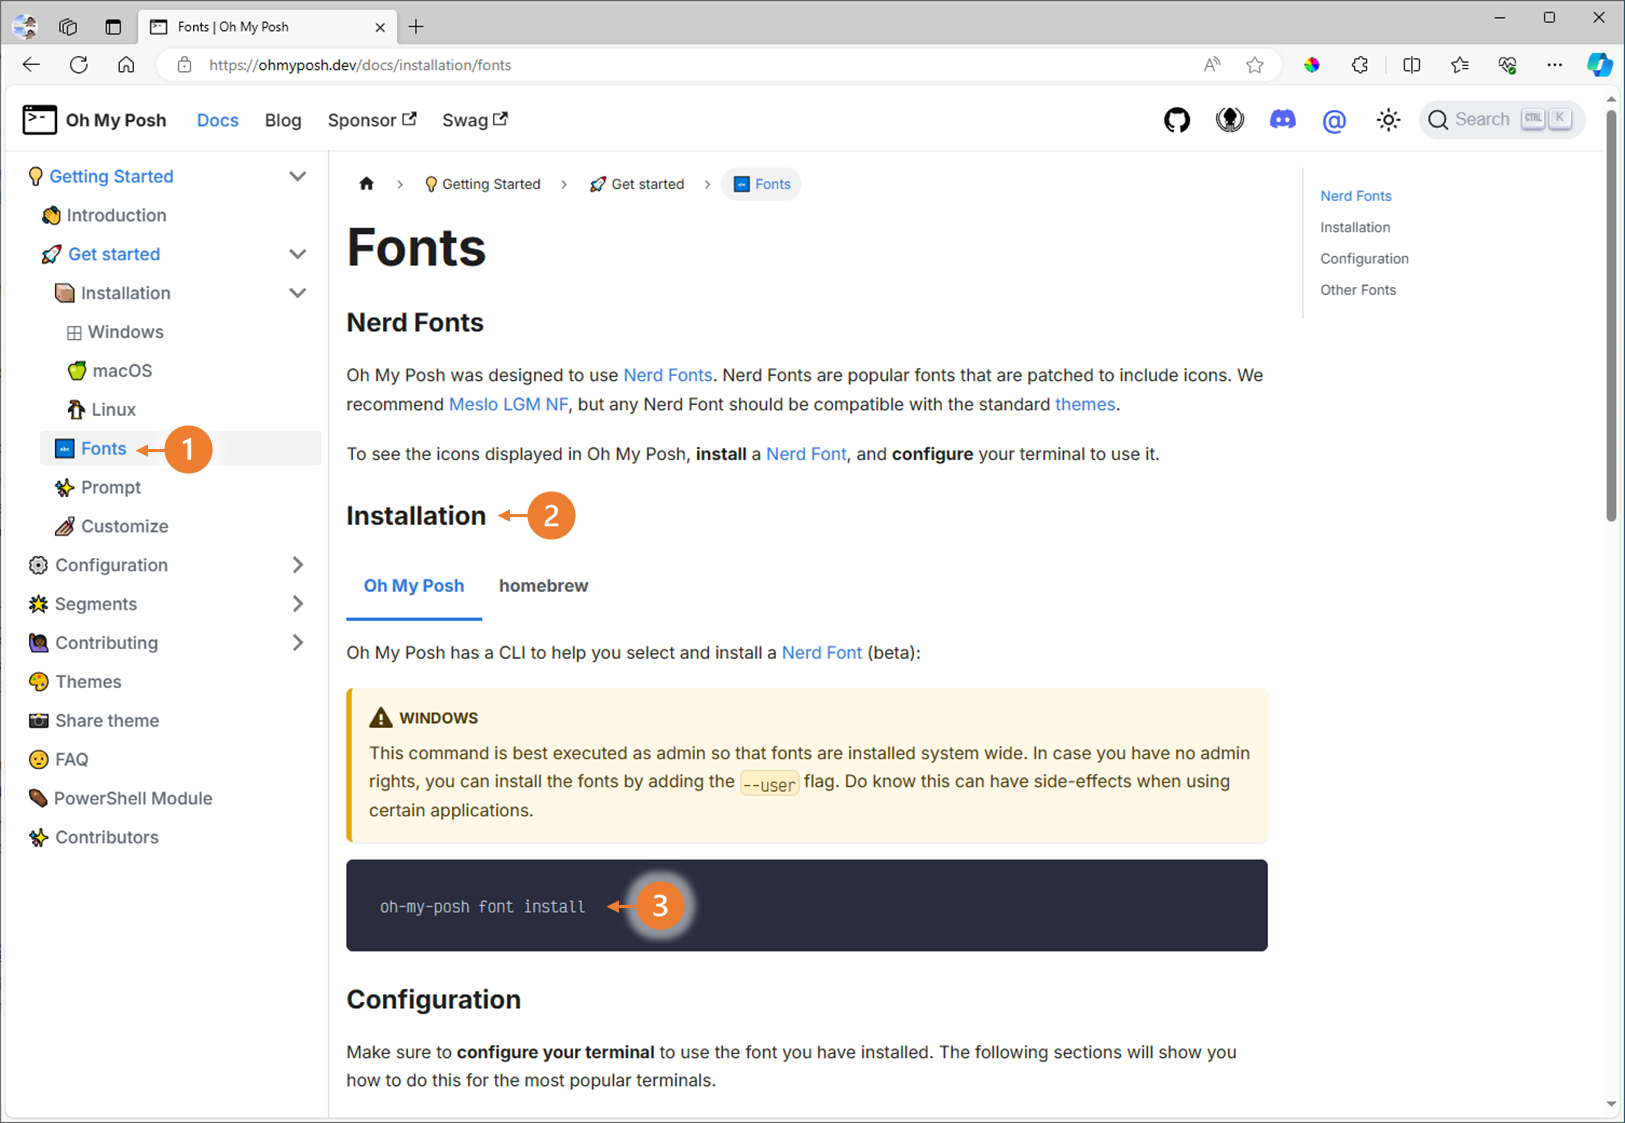Go to browser home page icon

point(126,65)
